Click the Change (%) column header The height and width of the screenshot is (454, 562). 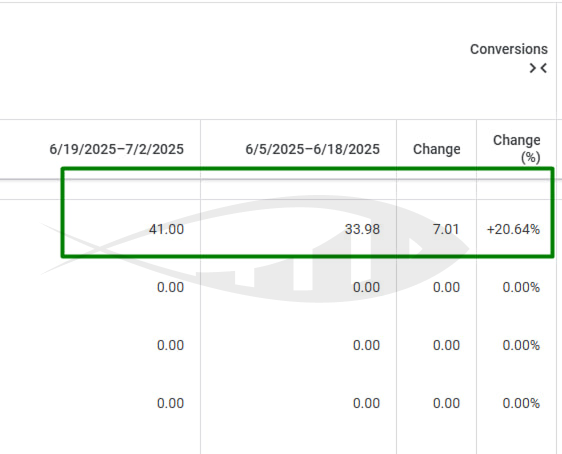[x=516, y=149]
